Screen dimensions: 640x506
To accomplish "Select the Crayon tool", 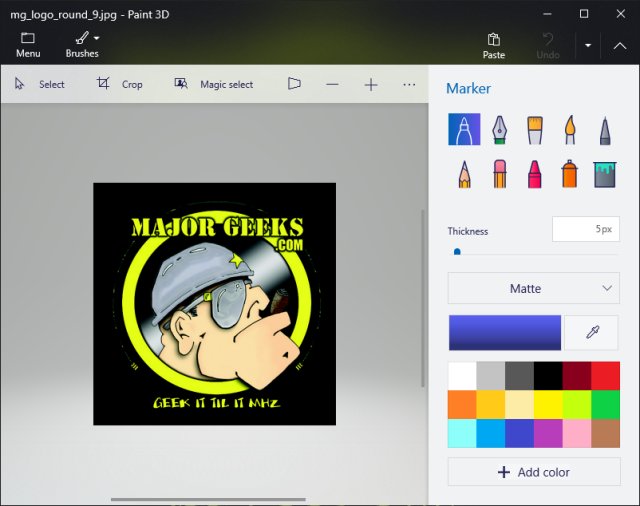I will (x=535, y=174).
